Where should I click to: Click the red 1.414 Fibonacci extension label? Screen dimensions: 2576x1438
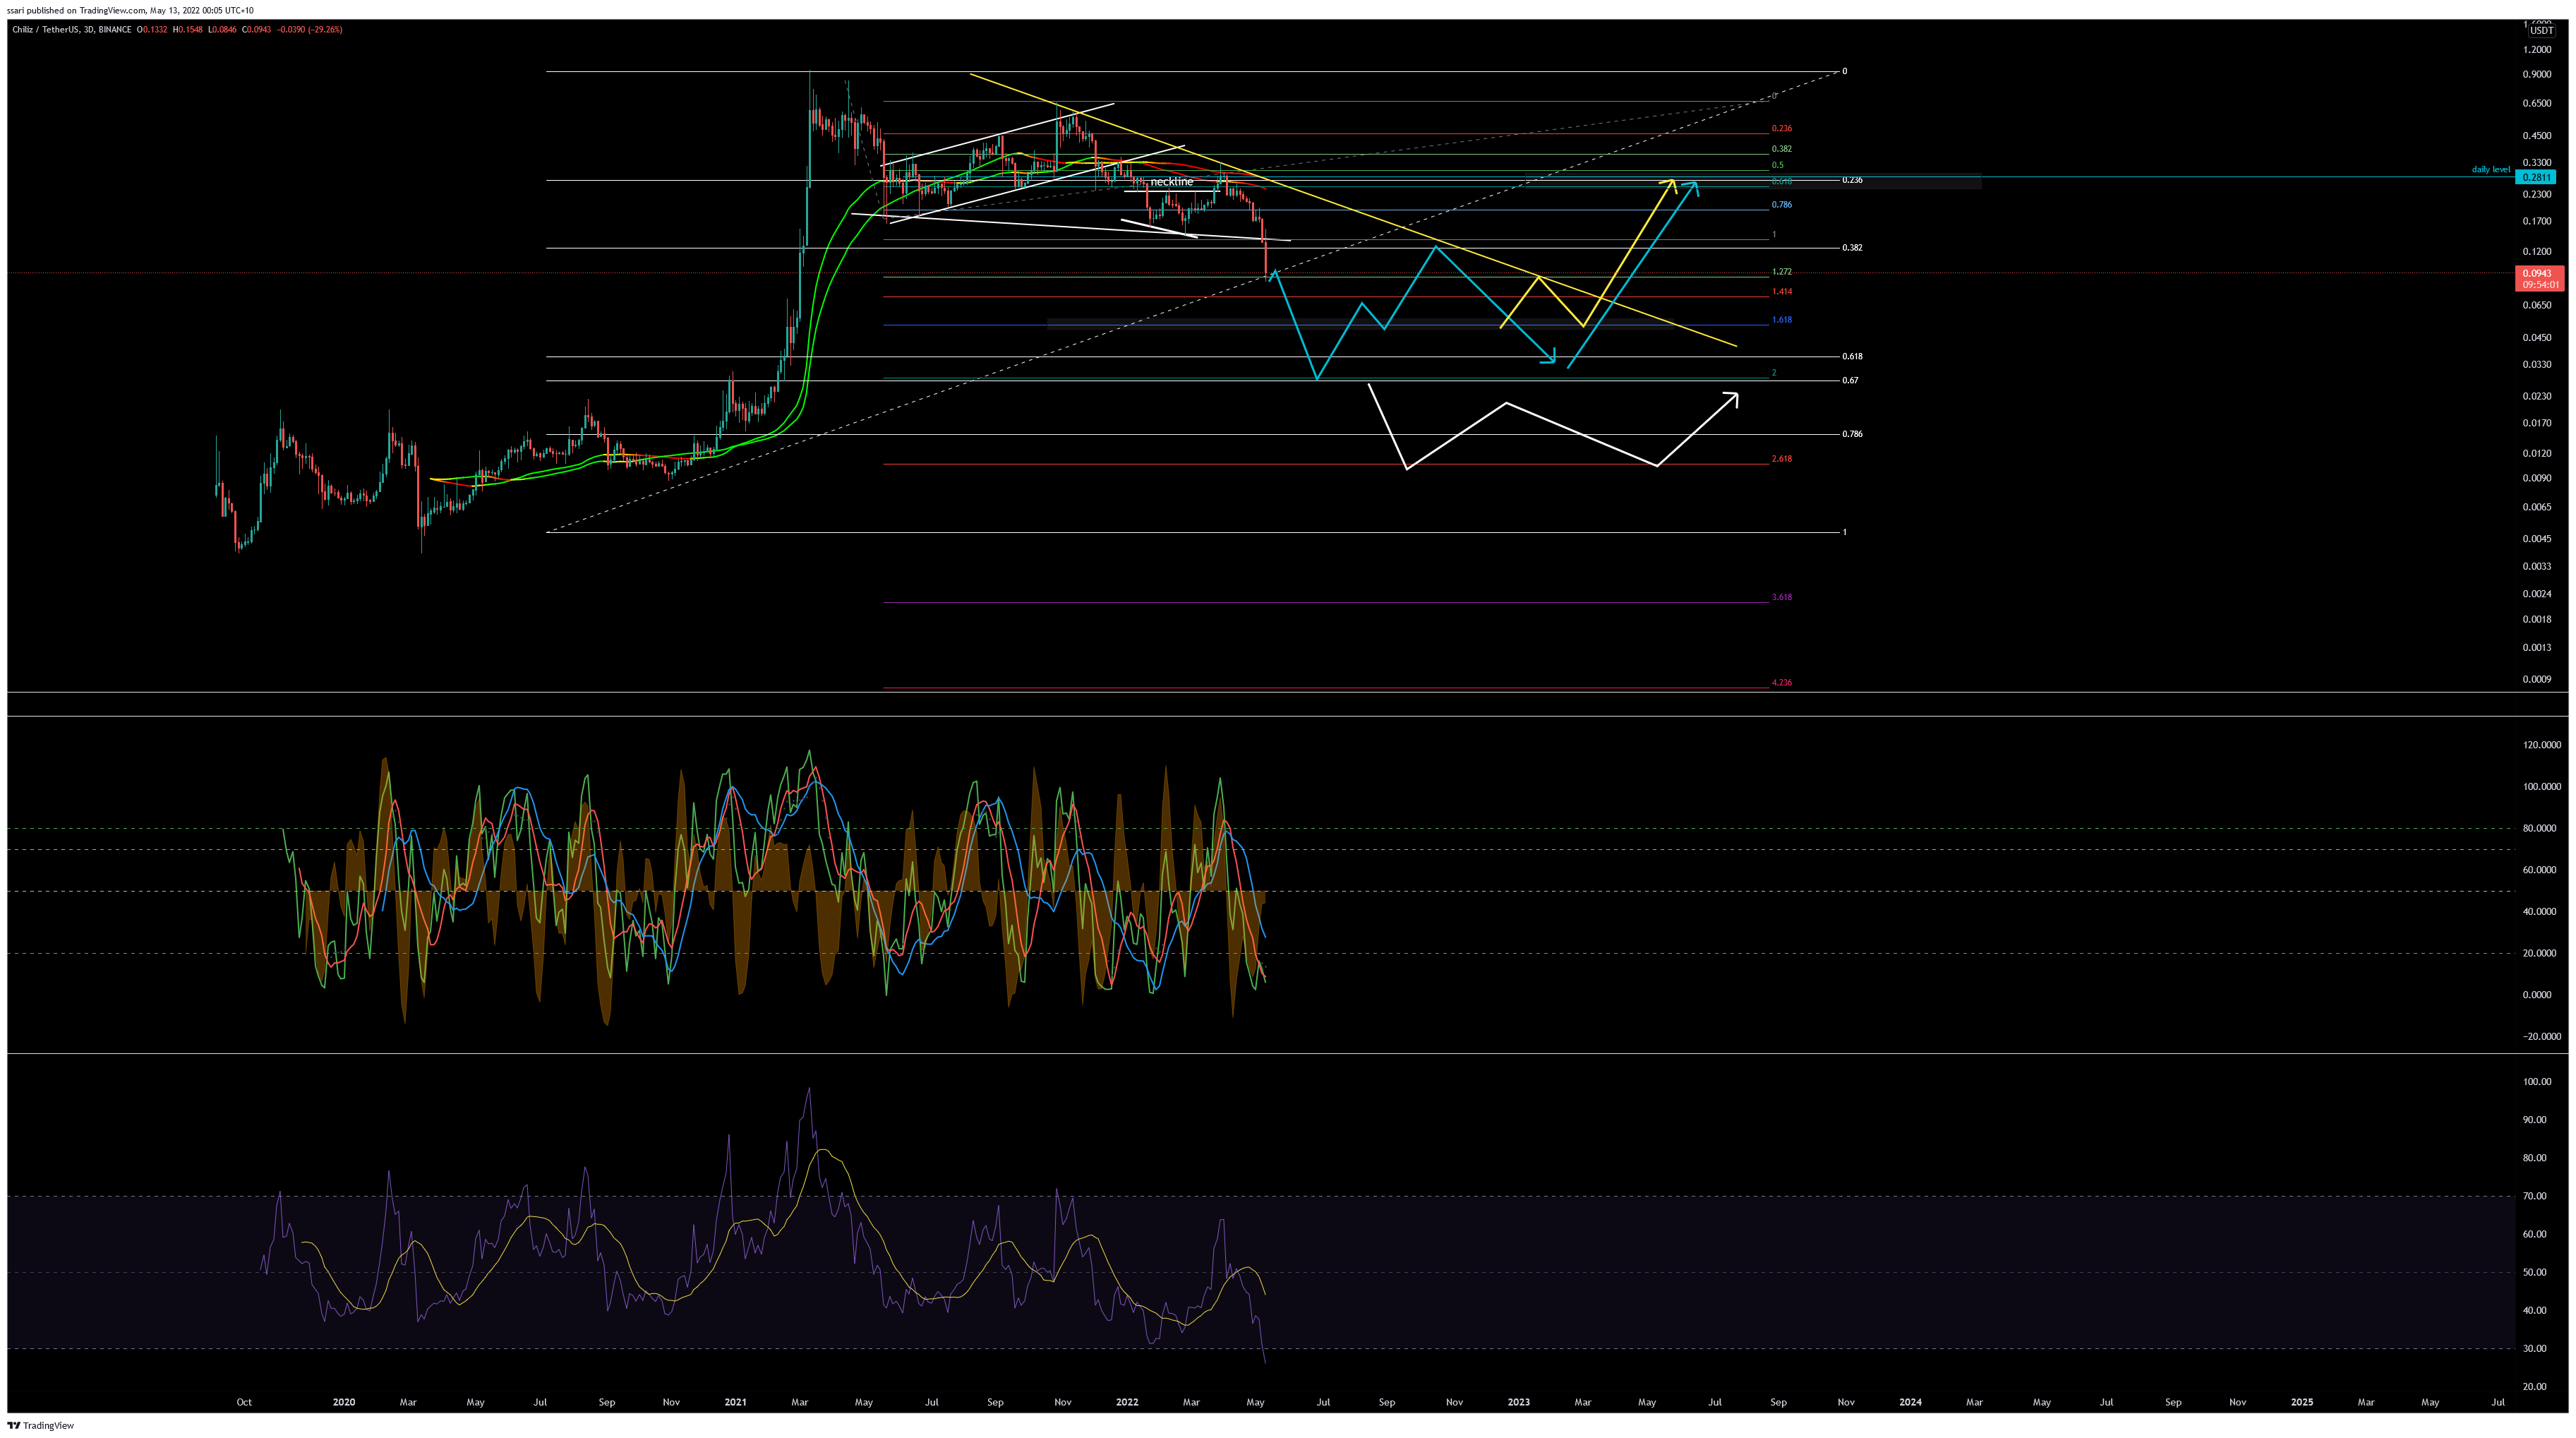(x=1781, y=292)
